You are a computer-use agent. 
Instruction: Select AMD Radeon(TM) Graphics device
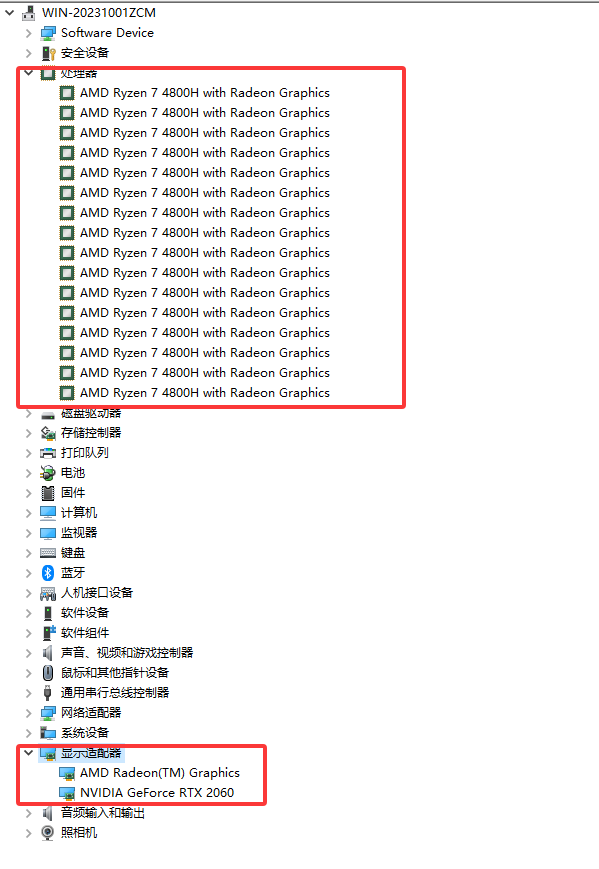tap(160, 773)
